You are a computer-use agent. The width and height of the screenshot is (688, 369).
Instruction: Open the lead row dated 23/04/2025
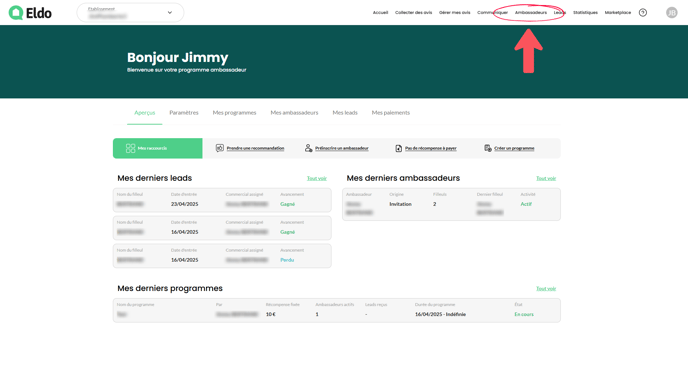222,200
